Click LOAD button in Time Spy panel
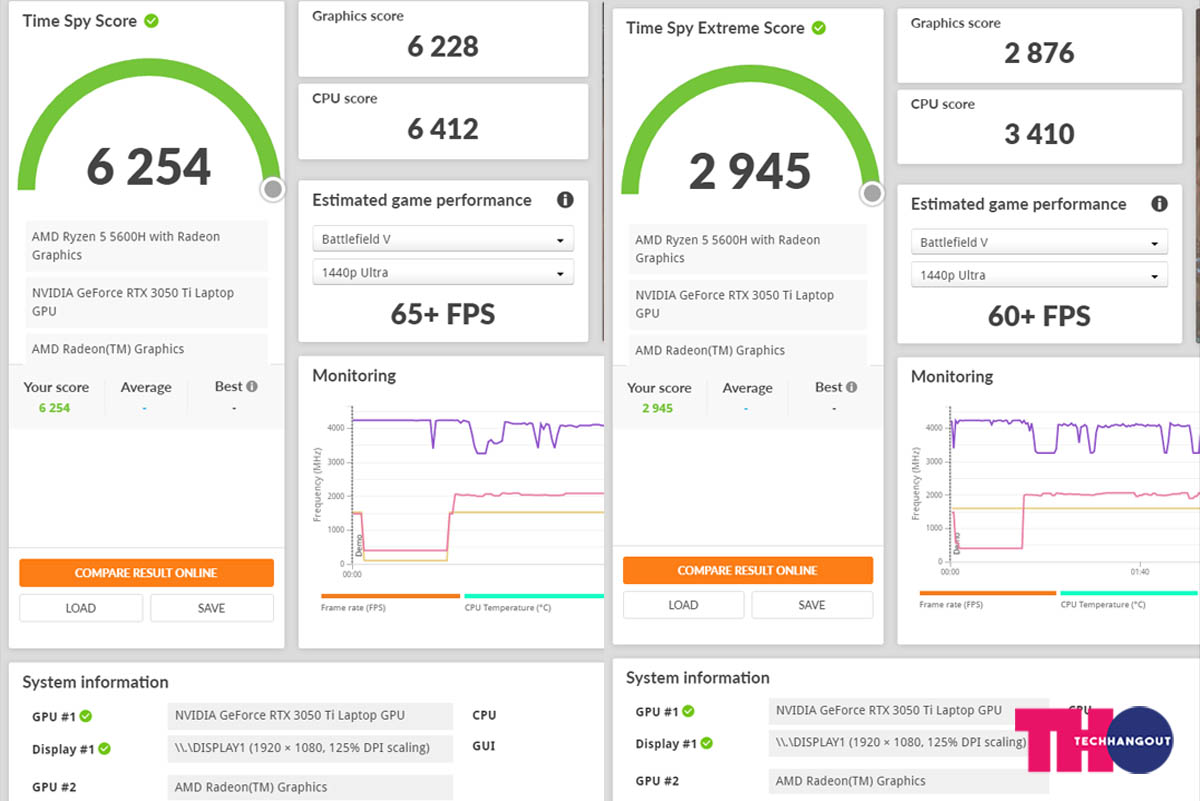Image resolution: width=1200 pixels, height=801 pixels. 81,608
